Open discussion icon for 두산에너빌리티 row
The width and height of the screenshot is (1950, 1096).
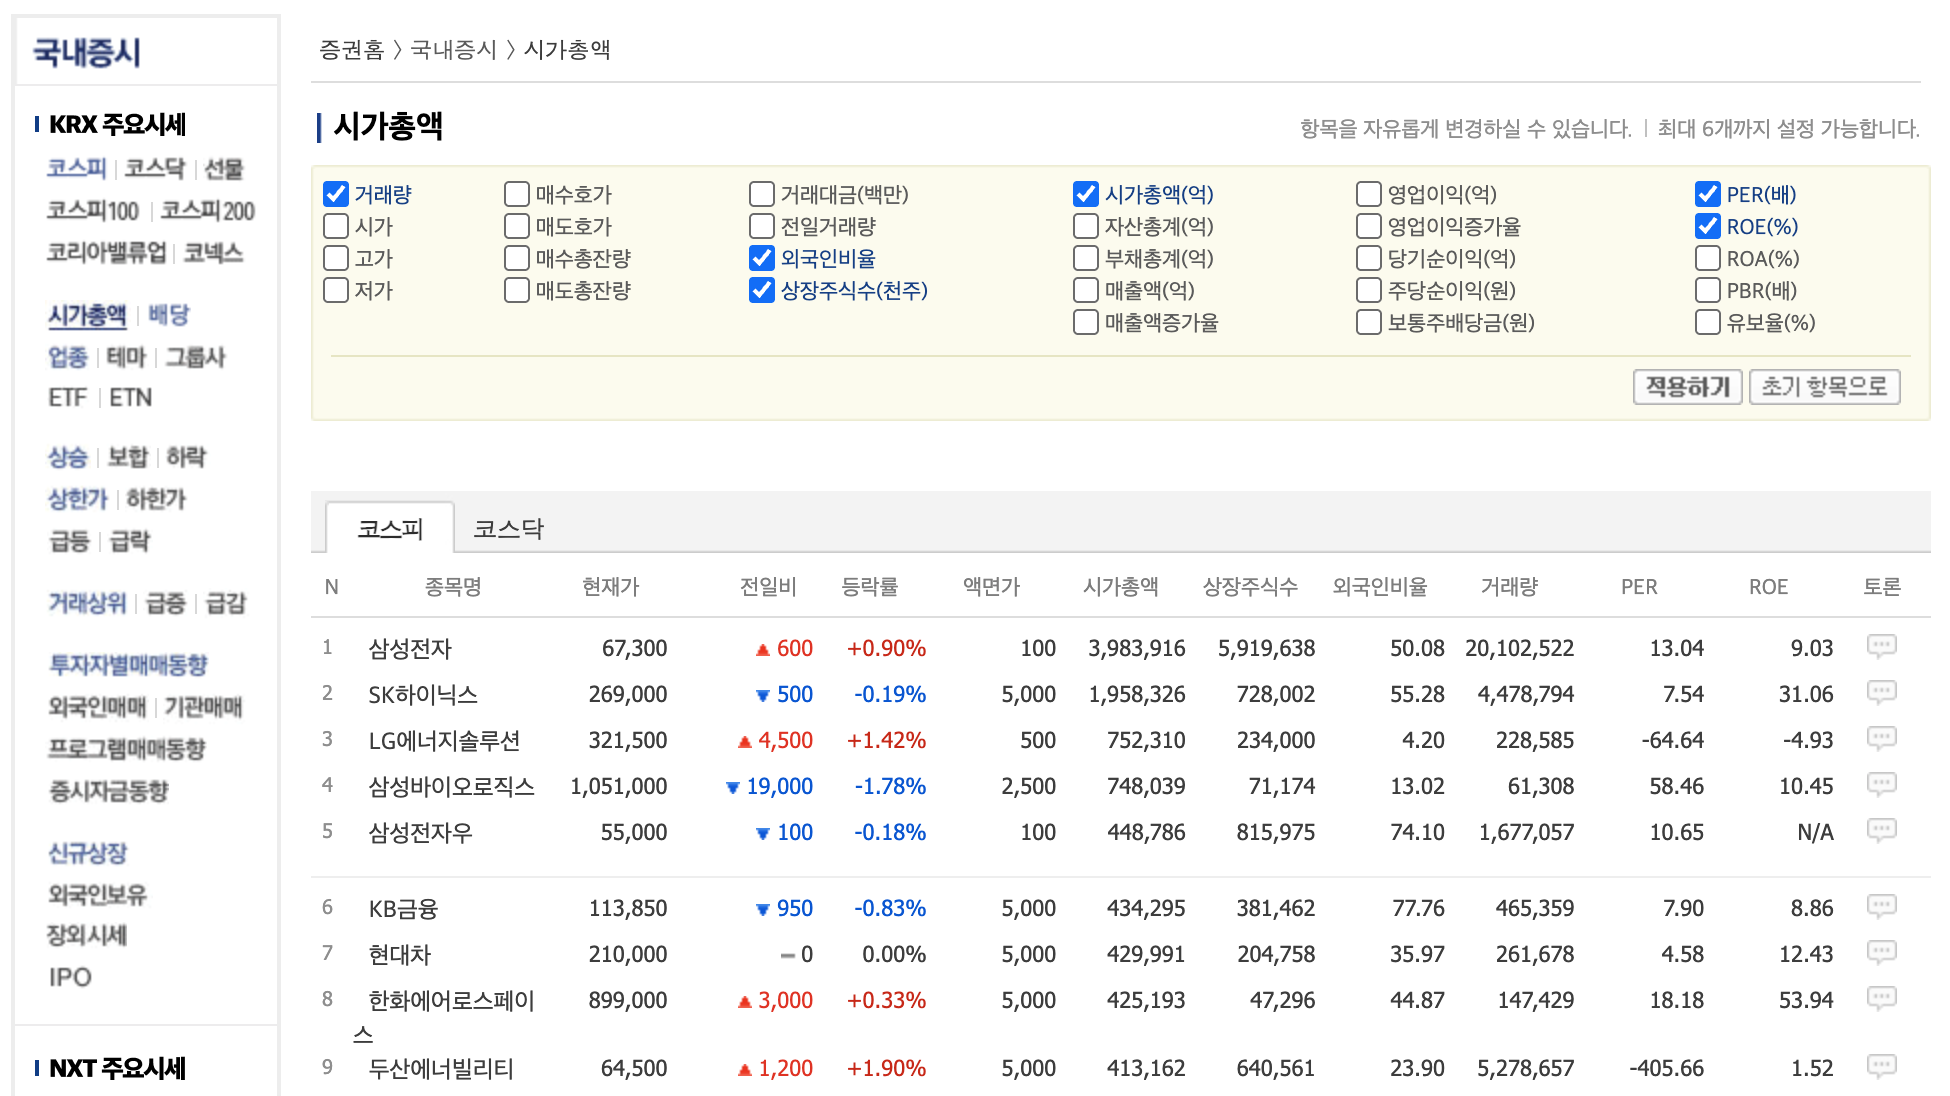(1881, 1066)
